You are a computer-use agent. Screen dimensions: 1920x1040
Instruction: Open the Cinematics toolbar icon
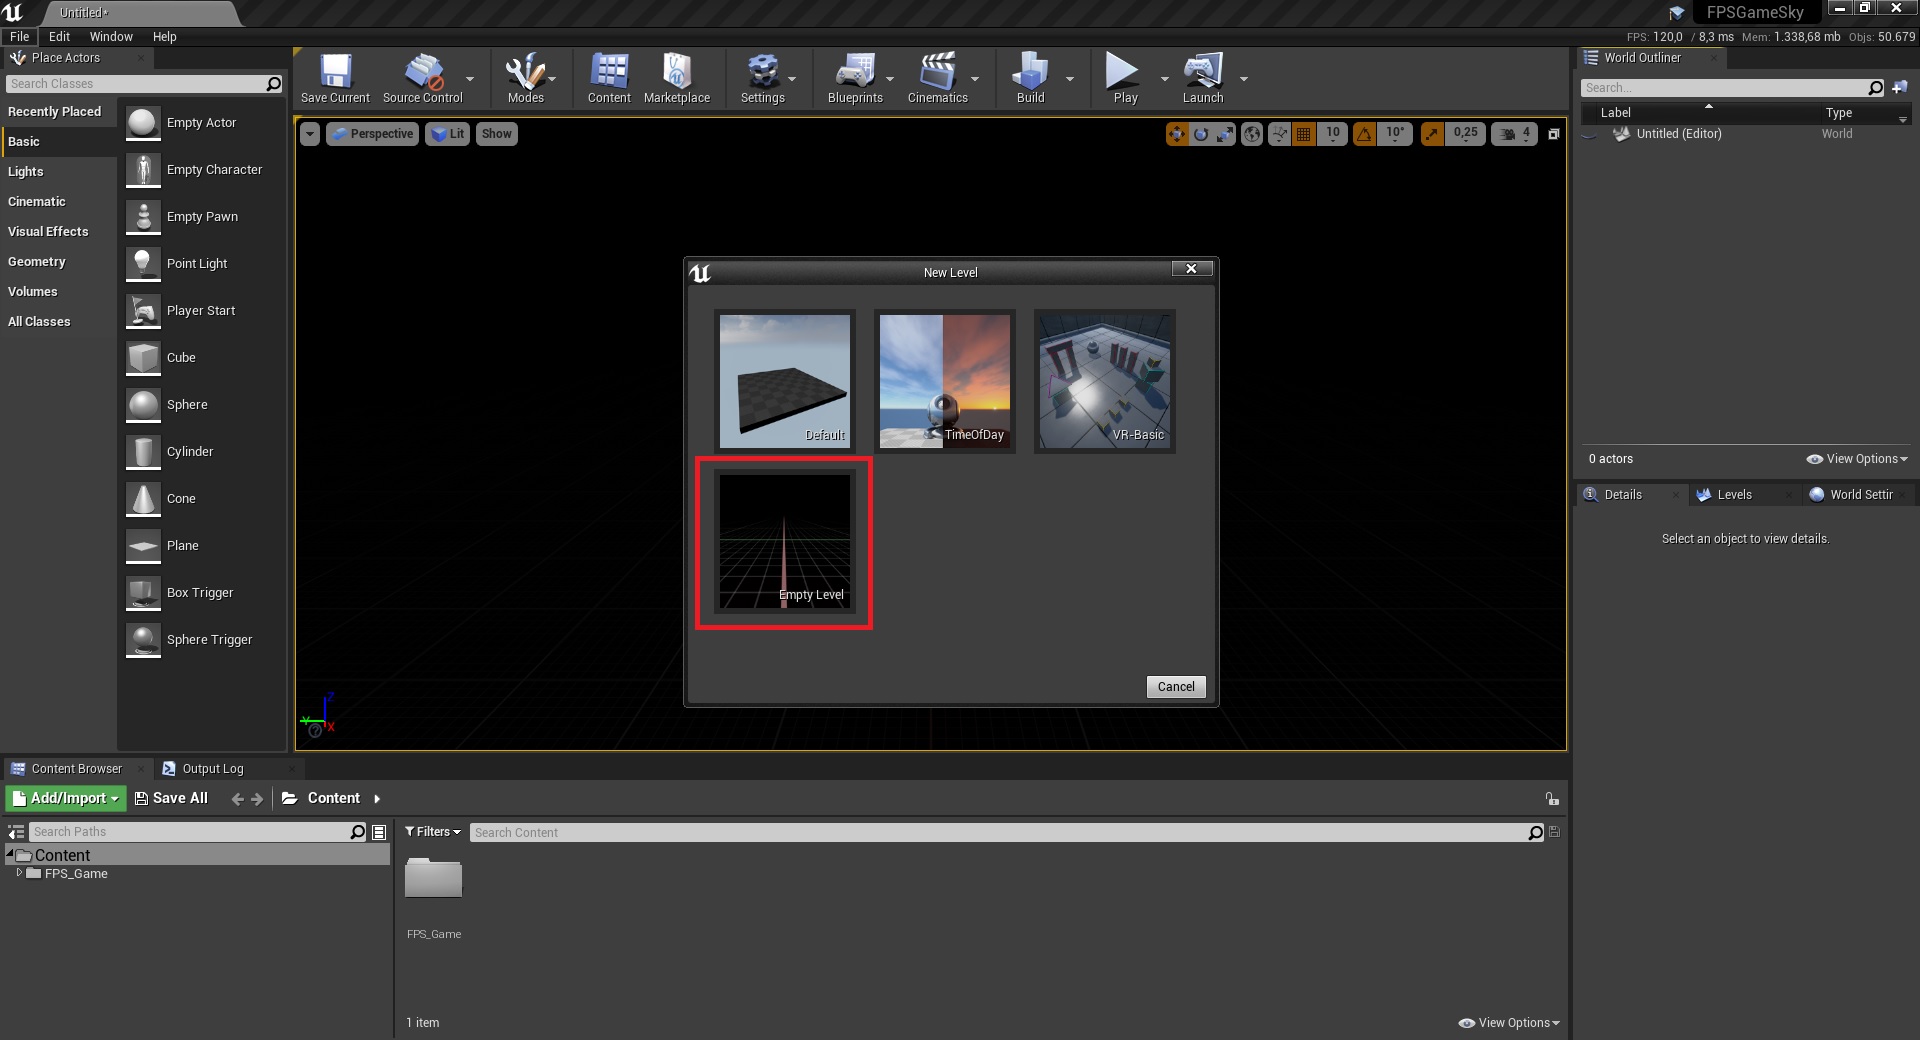[x=937, y=78]
